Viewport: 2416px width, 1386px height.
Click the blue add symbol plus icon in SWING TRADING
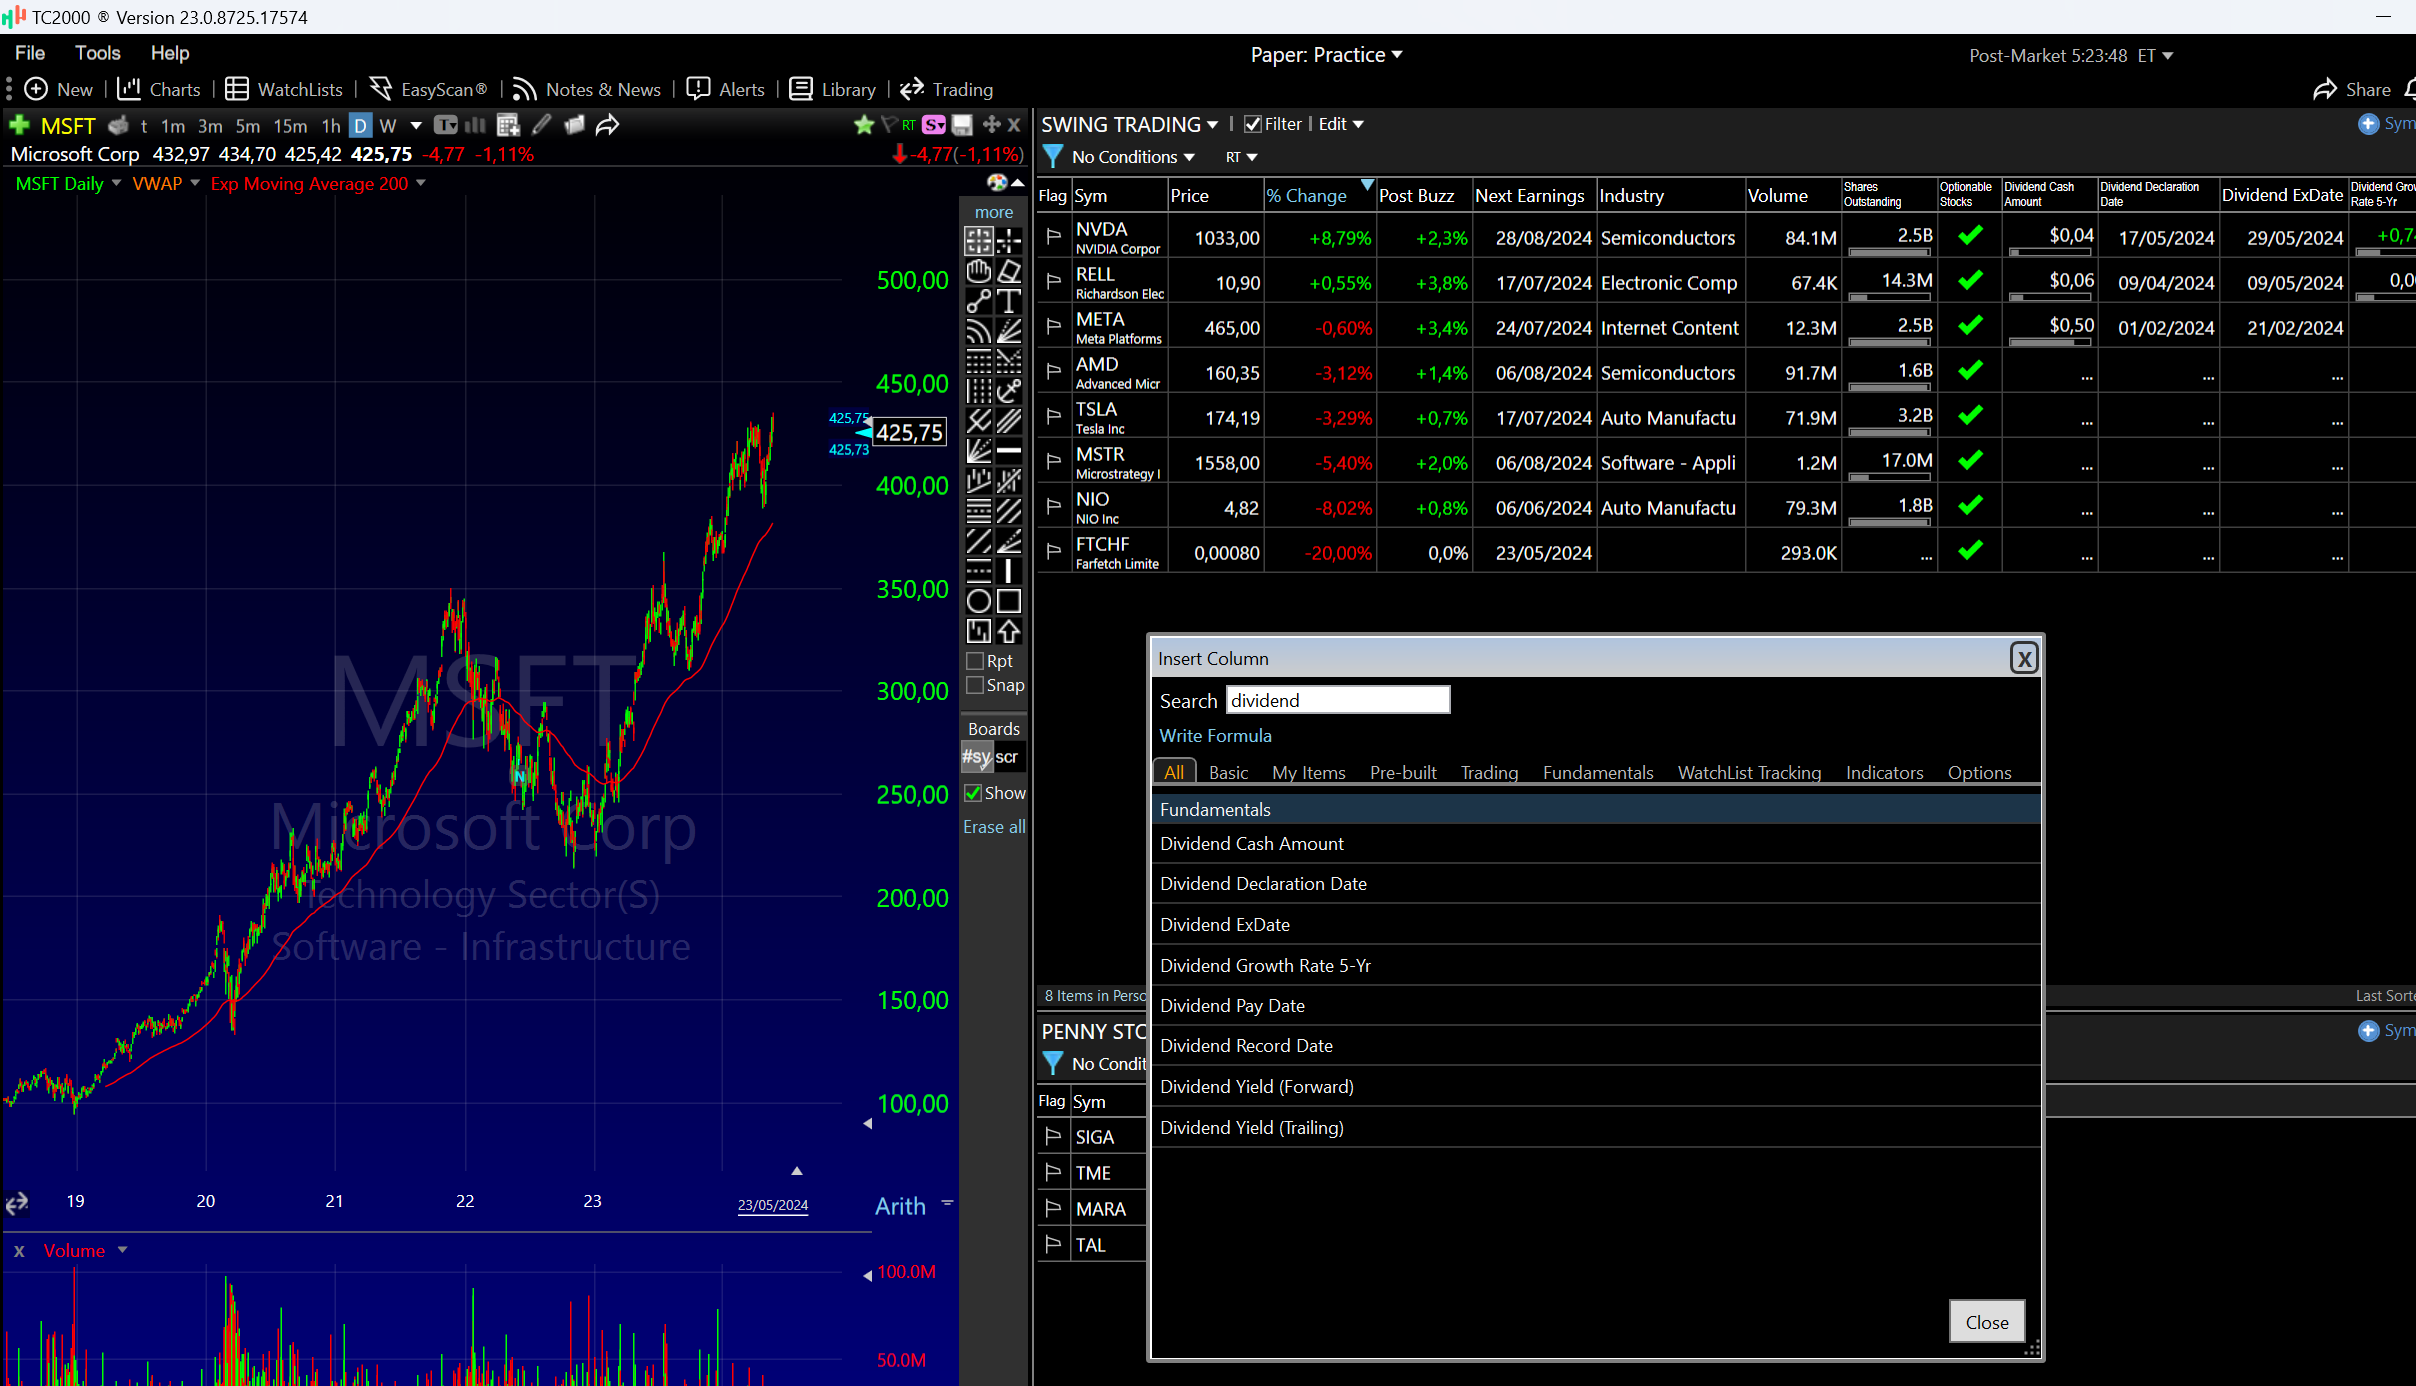(2368, 124)
